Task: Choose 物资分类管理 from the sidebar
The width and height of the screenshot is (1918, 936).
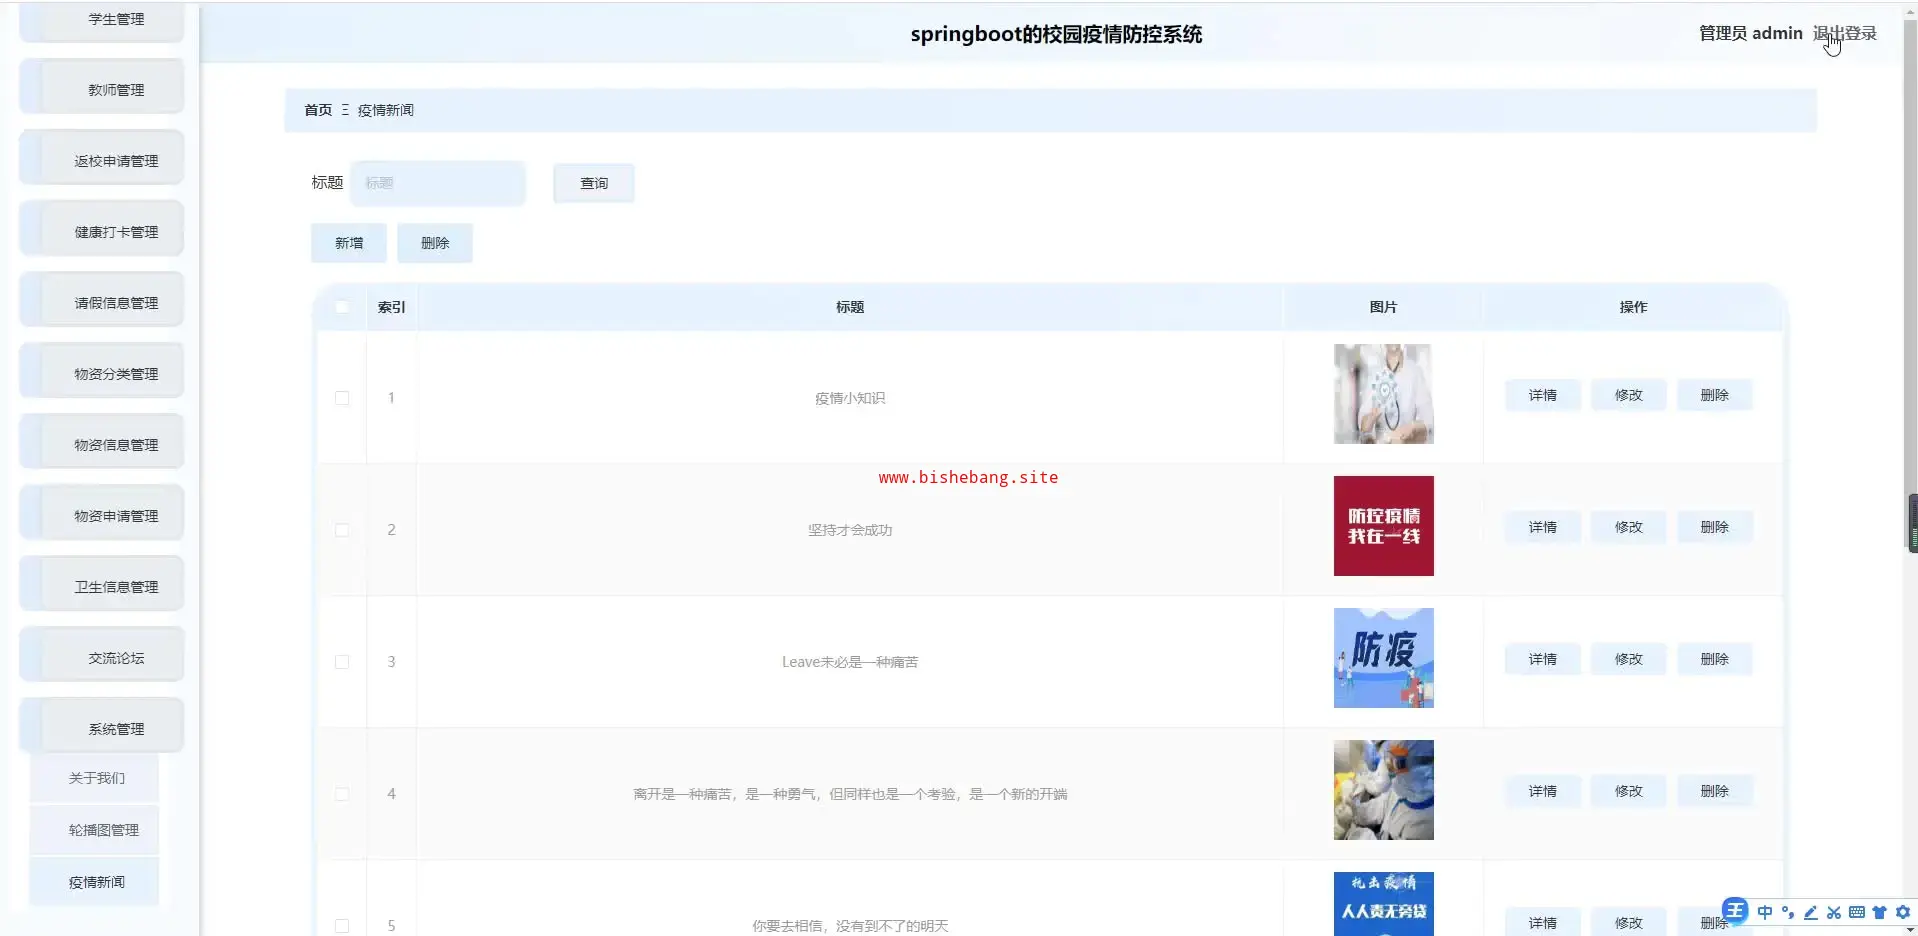Action: tap(102, 371)
